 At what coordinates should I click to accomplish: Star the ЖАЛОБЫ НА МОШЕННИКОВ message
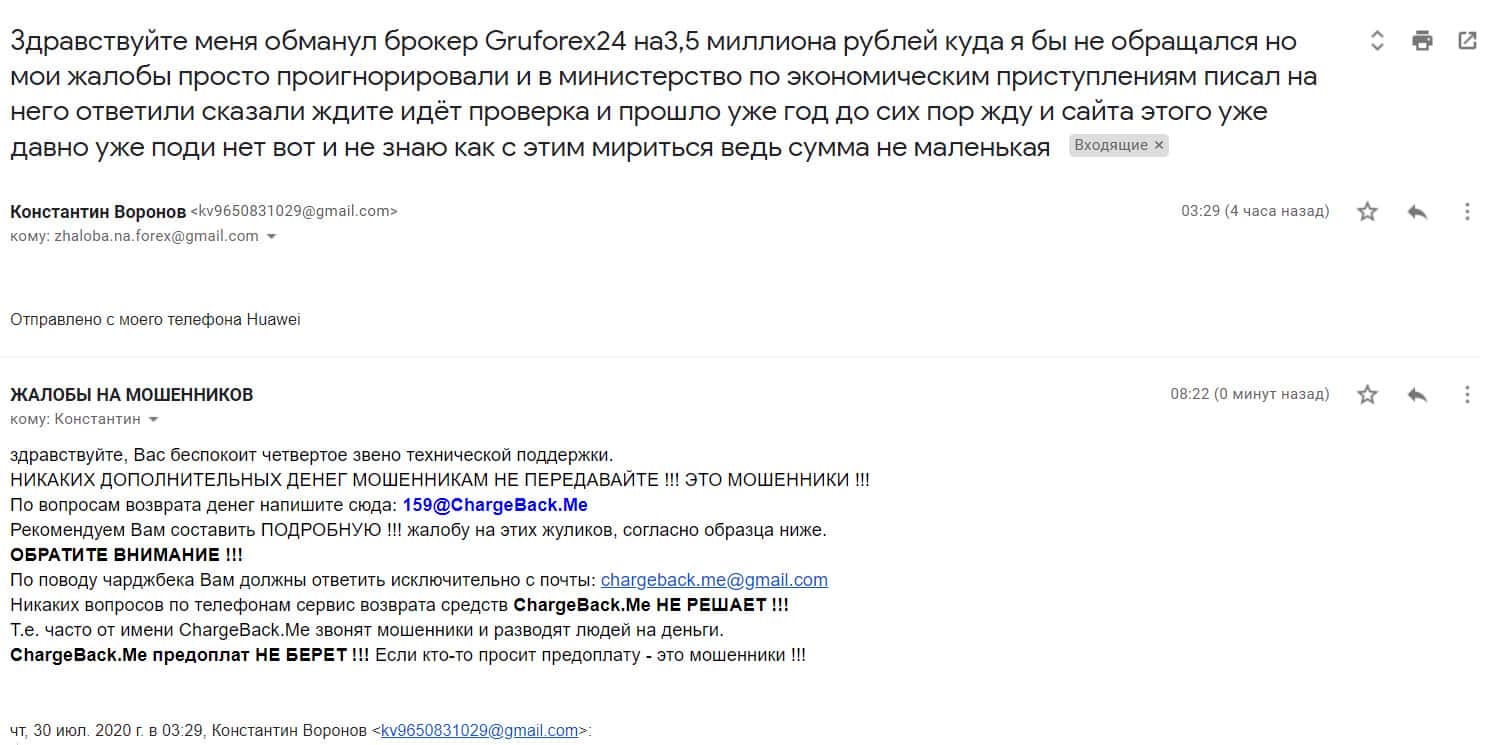pyautogui.click(x=1367, y=395)
